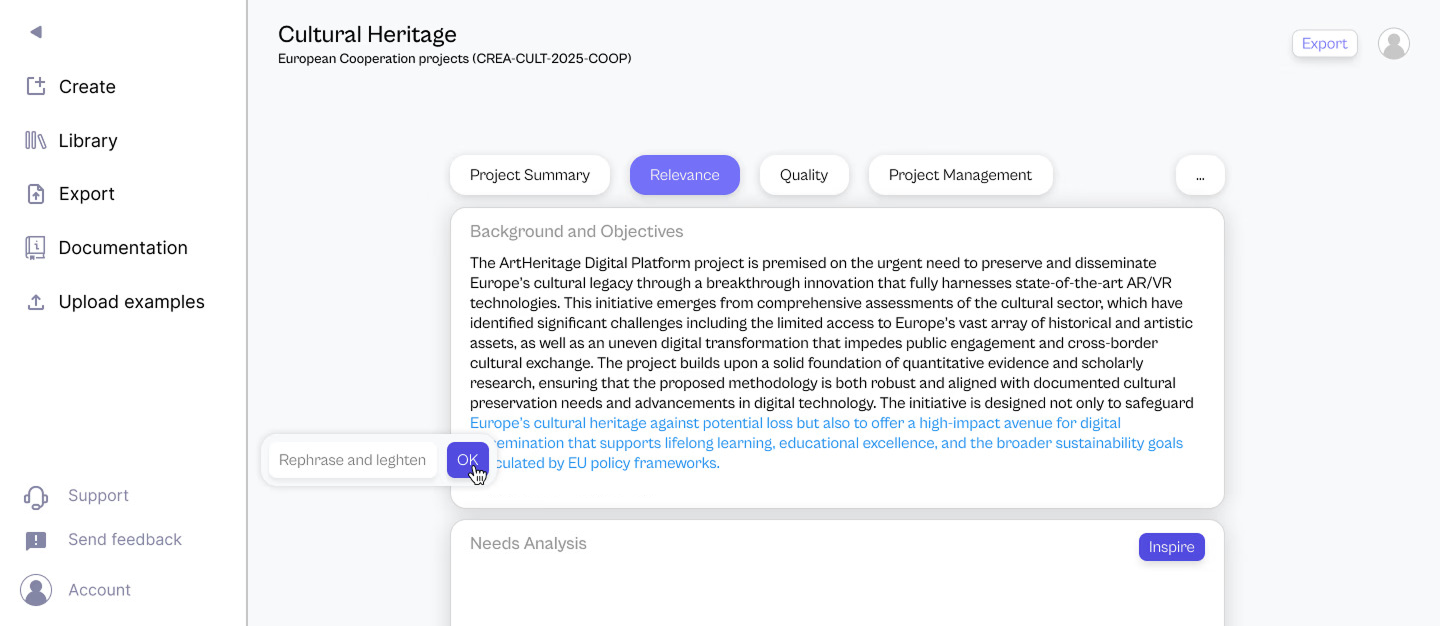
Task: Expand more tabs with the ellipsis button
Action: 1200,175
